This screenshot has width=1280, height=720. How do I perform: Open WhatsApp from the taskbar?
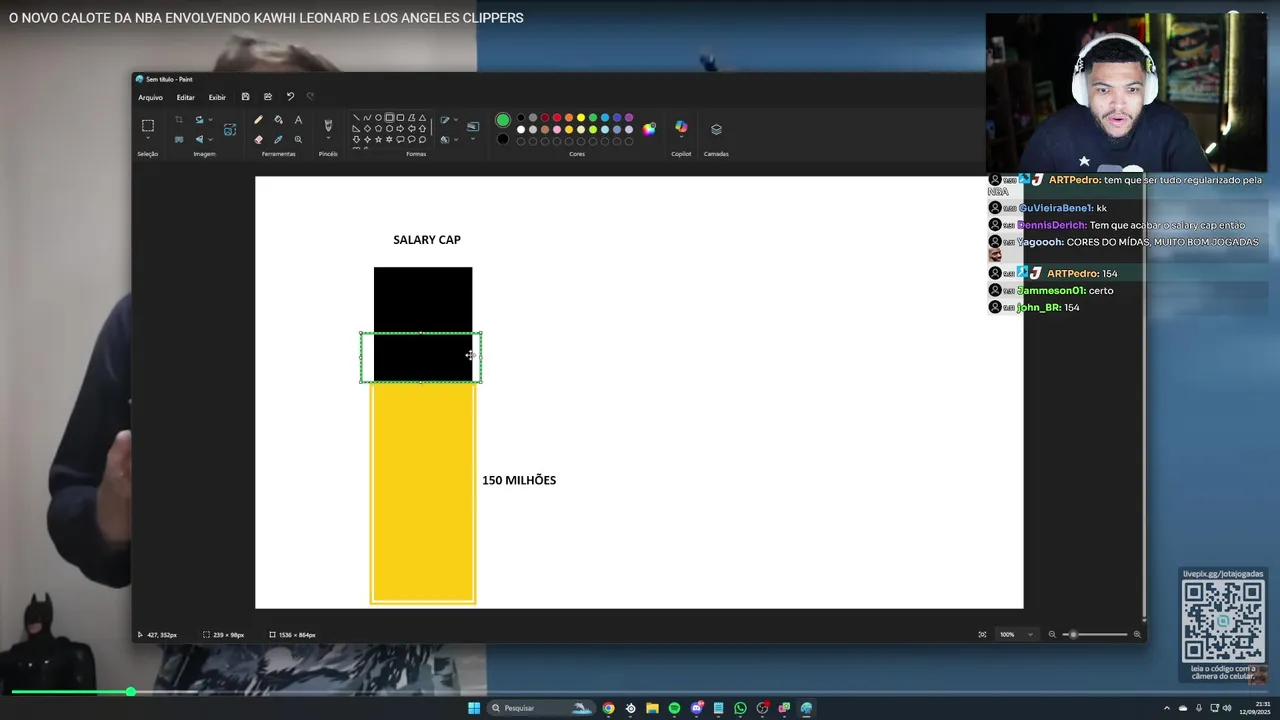pos(740,708)
